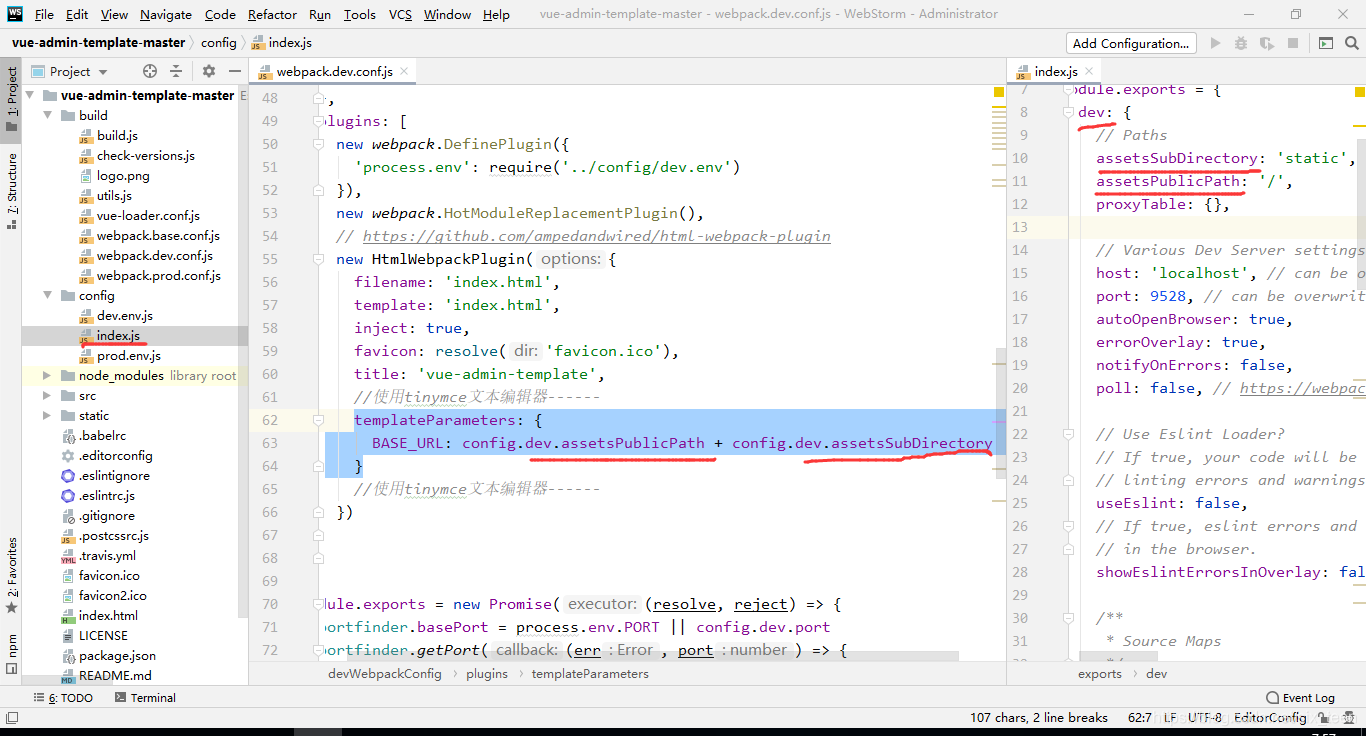Click the Run with Coverage icon

click(x=1267, y=43)
